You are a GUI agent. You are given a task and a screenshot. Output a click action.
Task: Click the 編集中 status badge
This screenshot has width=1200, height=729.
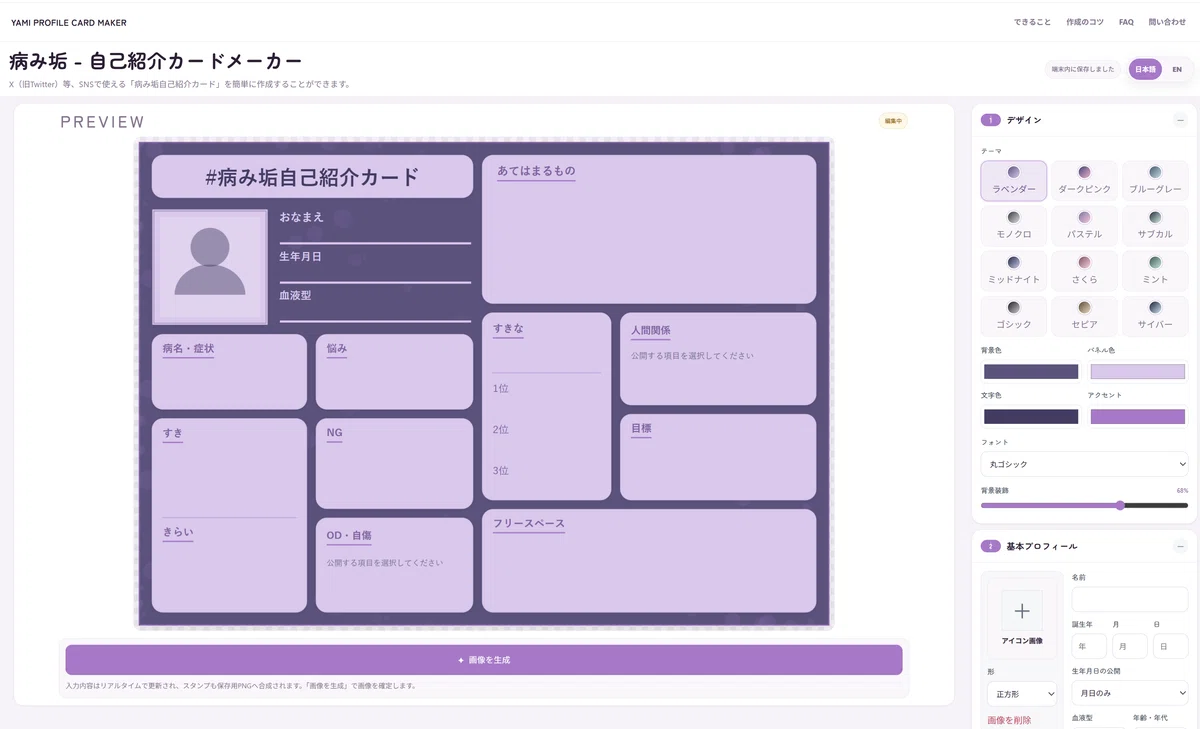coord(893,121)
